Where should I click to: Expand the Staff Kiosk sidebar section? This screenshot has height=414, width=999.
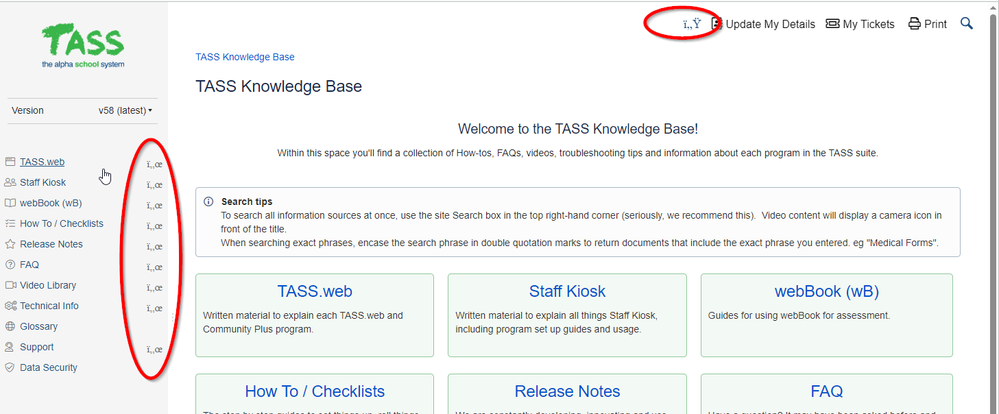pyautogui.click(x=154, y=185)
